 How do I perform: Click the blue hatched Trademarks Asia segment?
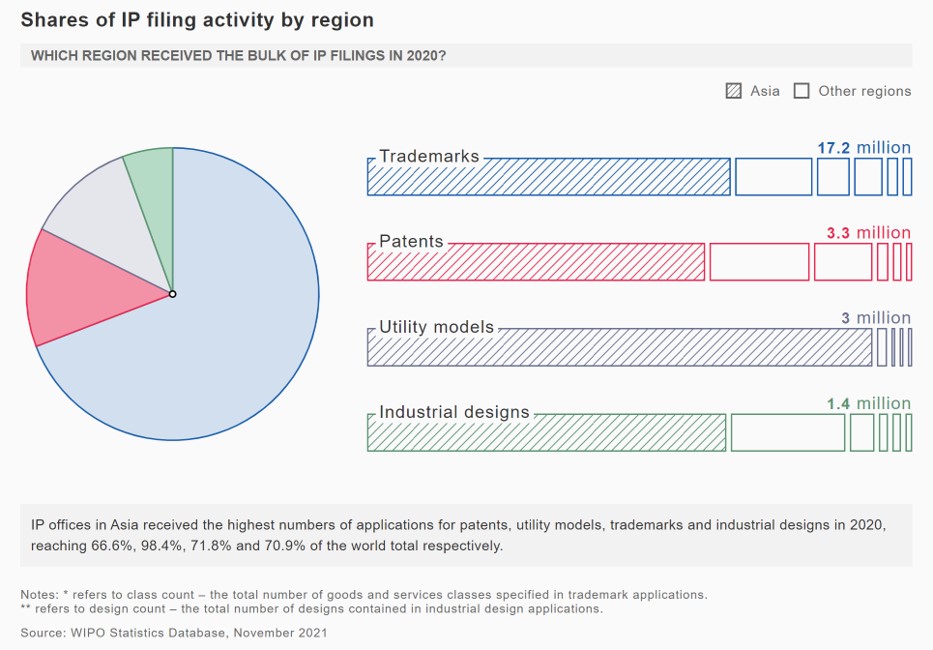click(548, 178)
